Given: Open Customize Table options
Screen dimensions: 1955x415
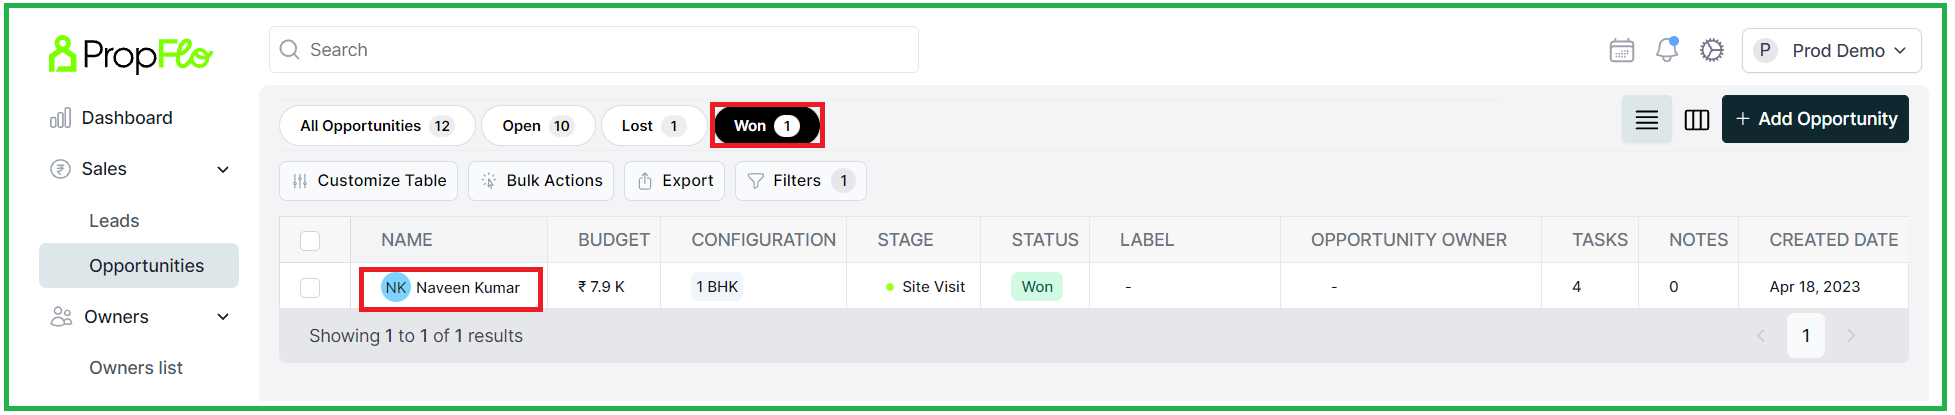Looking at the screenshot, I should click(x=368, y=181).
